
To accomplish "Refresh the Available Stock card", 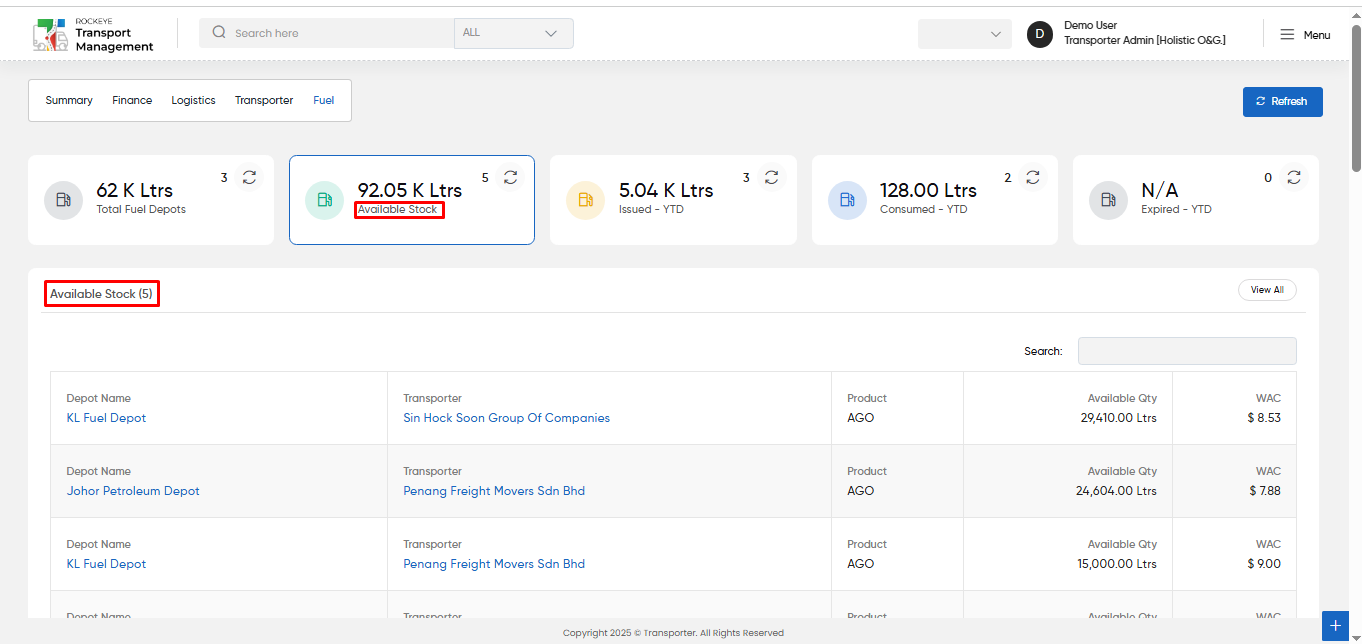I will [510, 178].
